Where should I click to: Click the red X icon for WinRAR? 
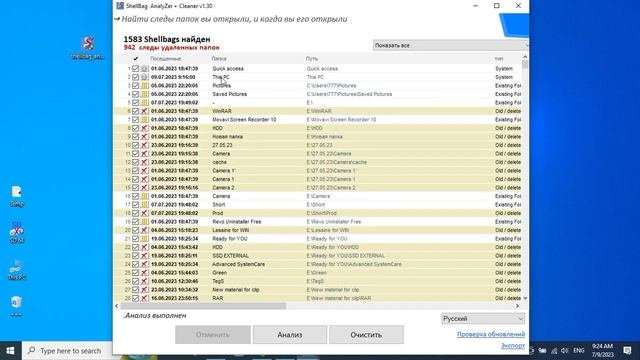click(144, 111)
